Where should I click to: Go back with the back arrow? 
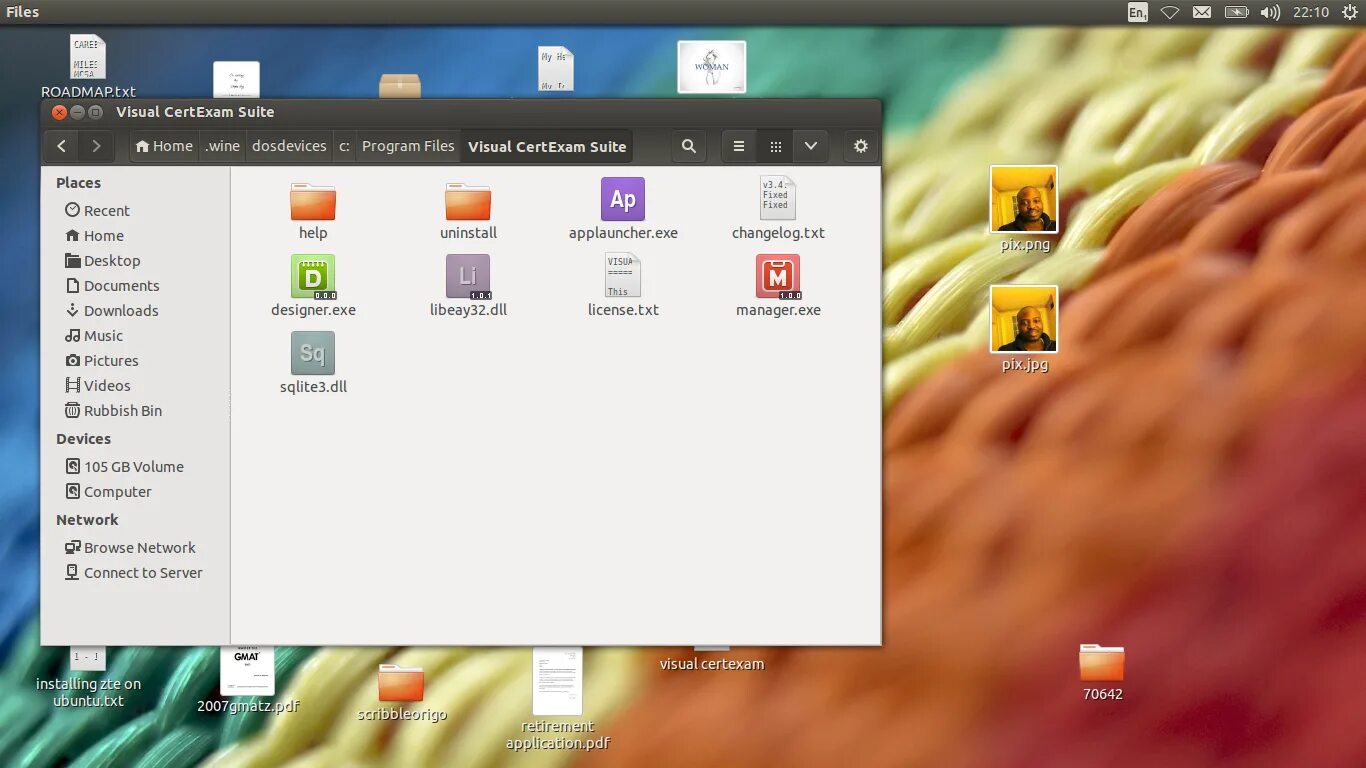(x=61, y=146)
